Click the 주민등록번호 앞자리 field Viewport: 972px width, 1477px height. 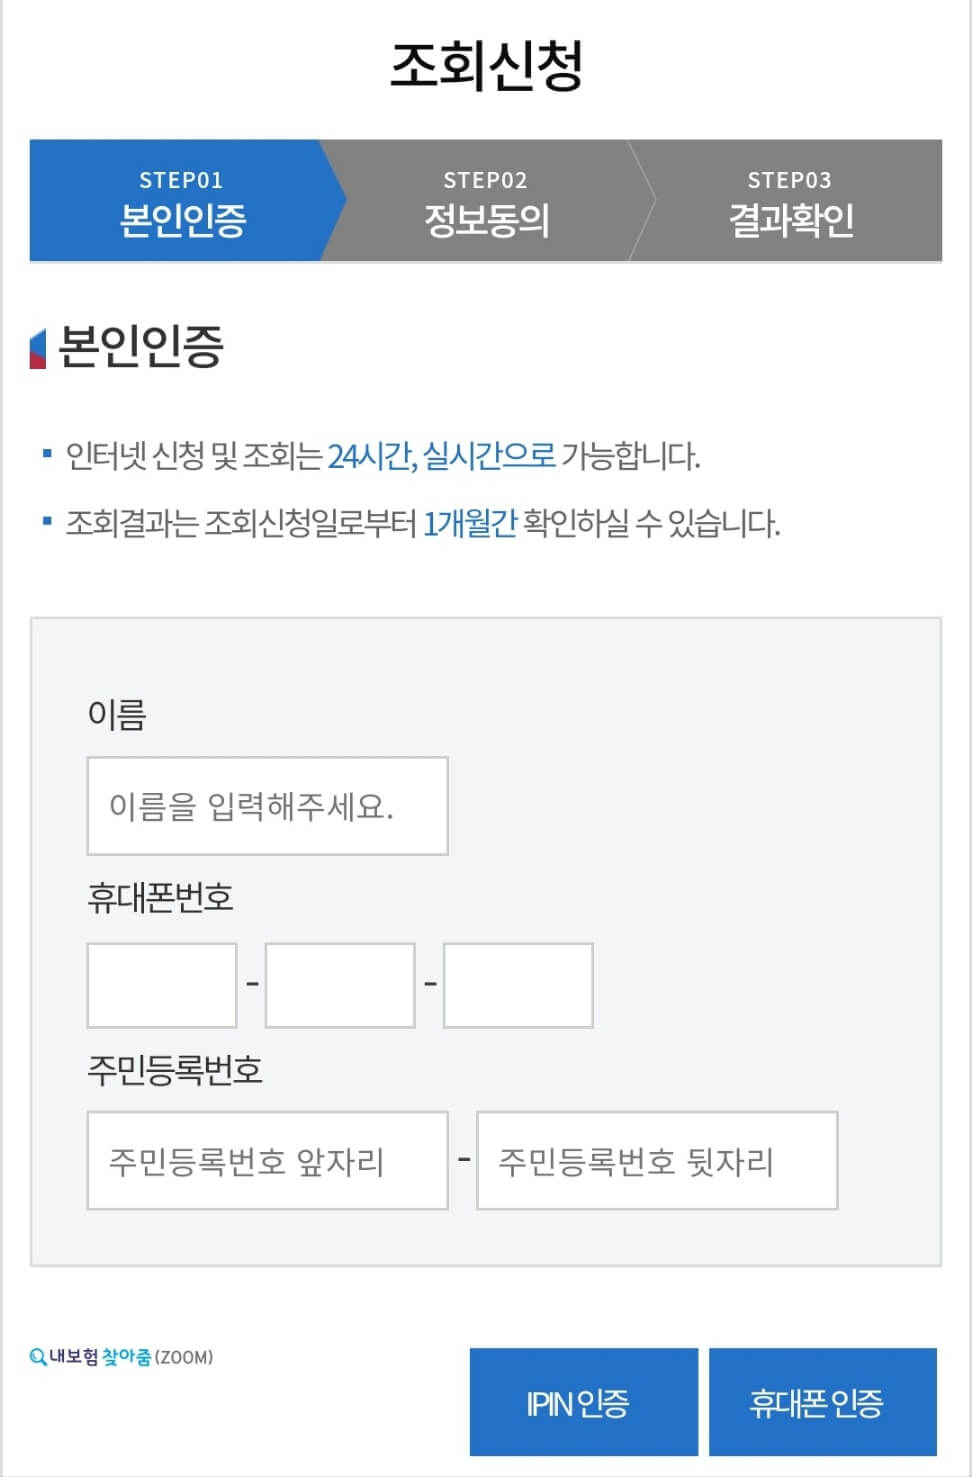268,1159
